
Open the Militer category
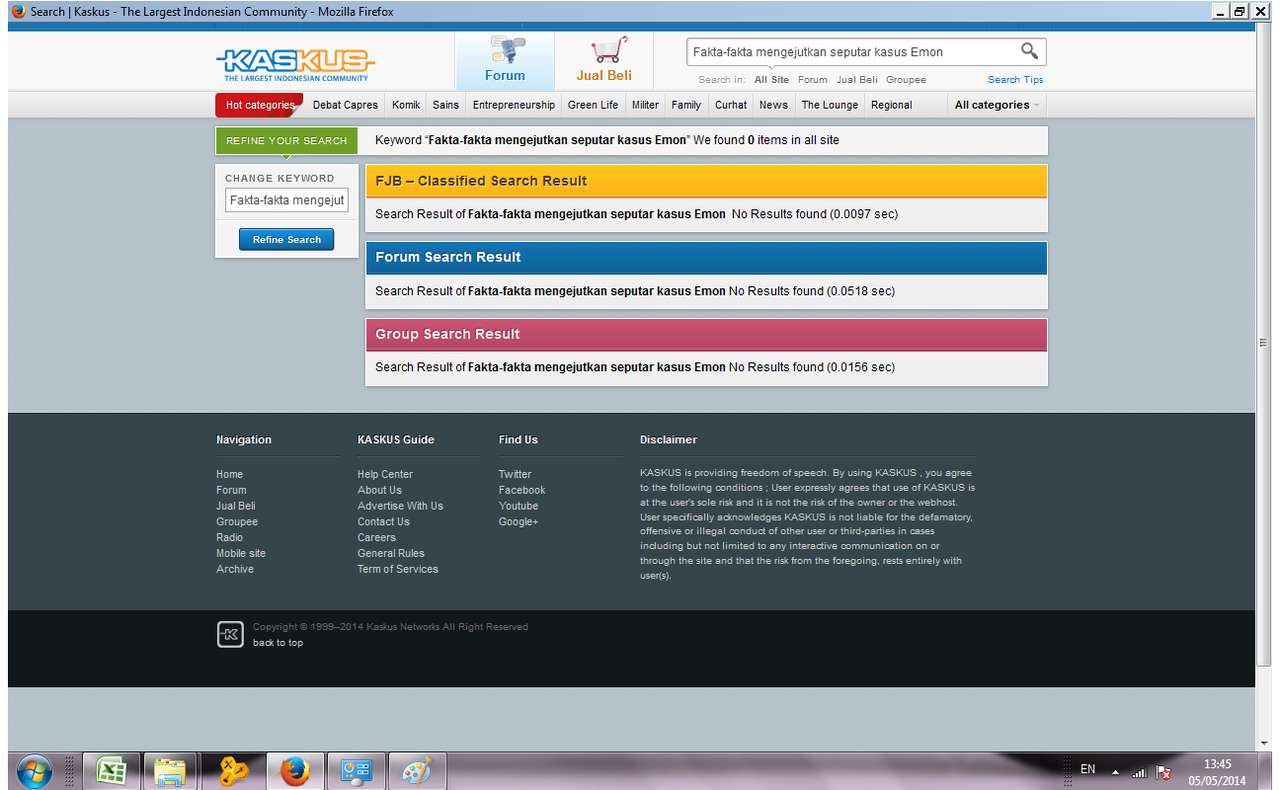click(645, 105)
